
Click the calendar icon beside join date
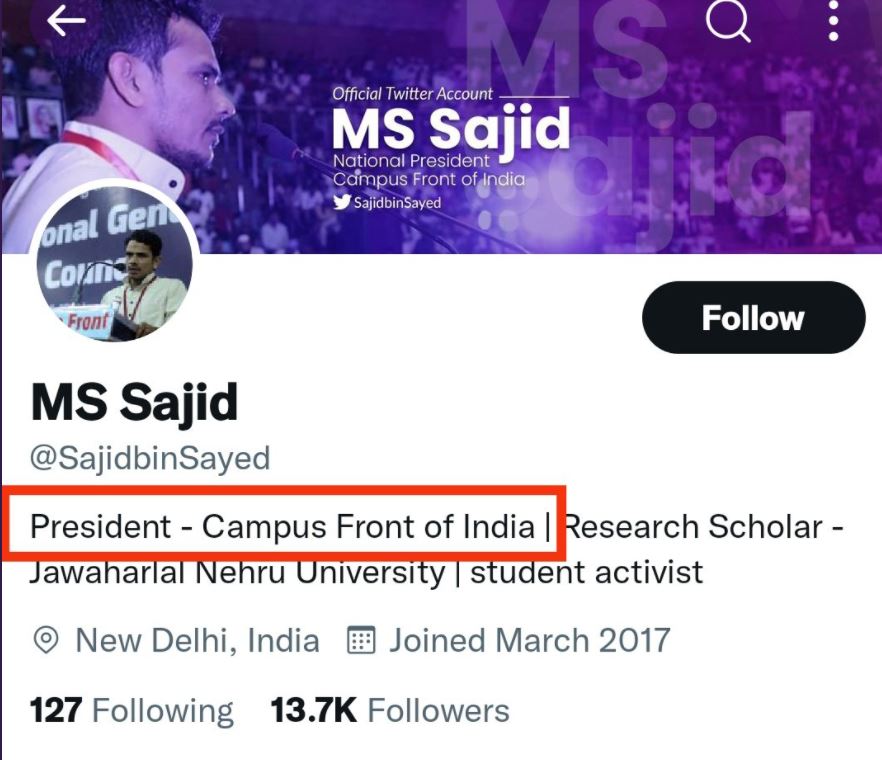pyautogui.click(x=360, y=640)
